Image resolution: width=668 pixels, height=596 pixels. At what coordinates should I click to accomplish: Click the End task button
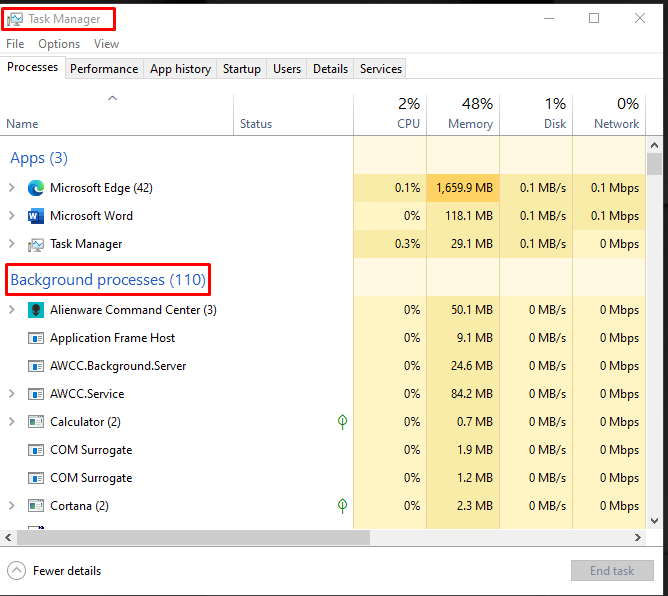pos(612,570)
